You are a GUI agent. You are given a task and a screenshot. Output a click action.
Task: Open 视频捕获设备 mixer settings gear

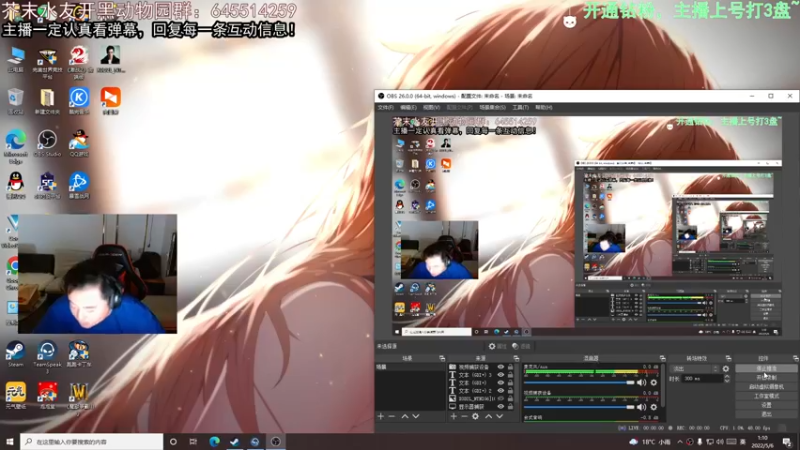654,407
